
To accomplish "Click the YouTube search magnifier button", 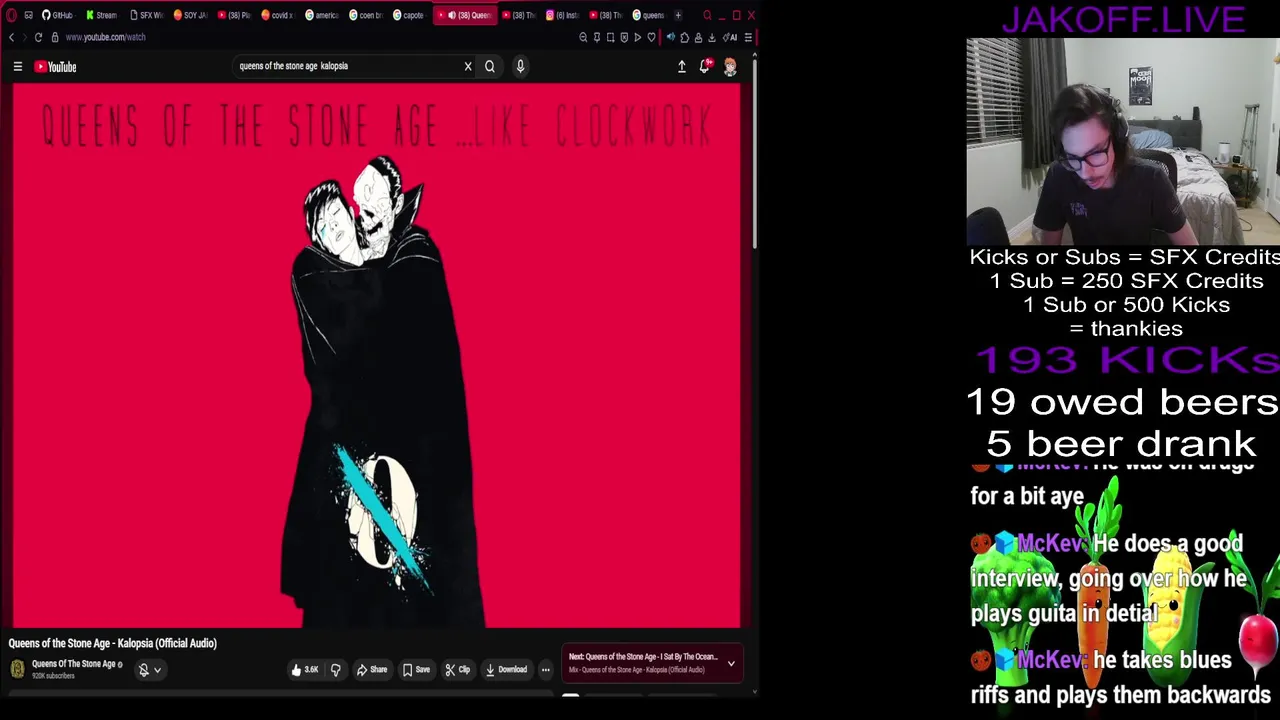I will point(490,67).
